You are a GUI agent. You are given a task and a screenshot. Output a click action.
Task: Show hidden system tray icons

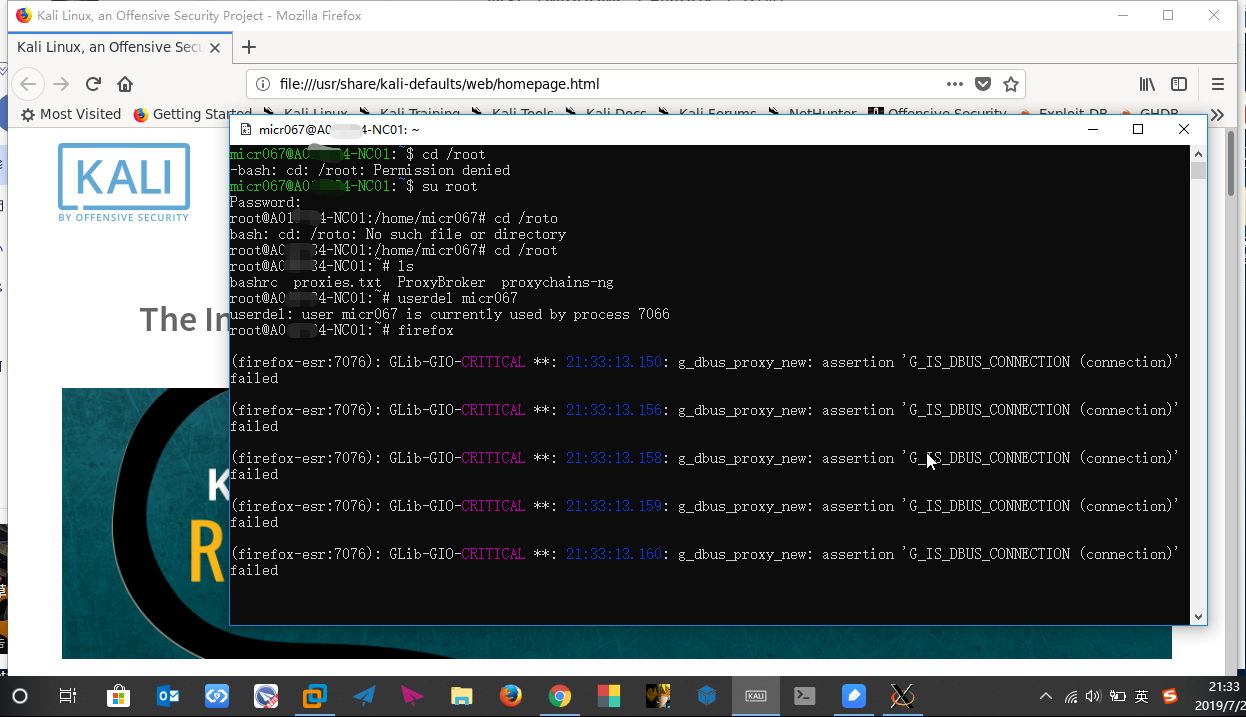[1046, 696]
